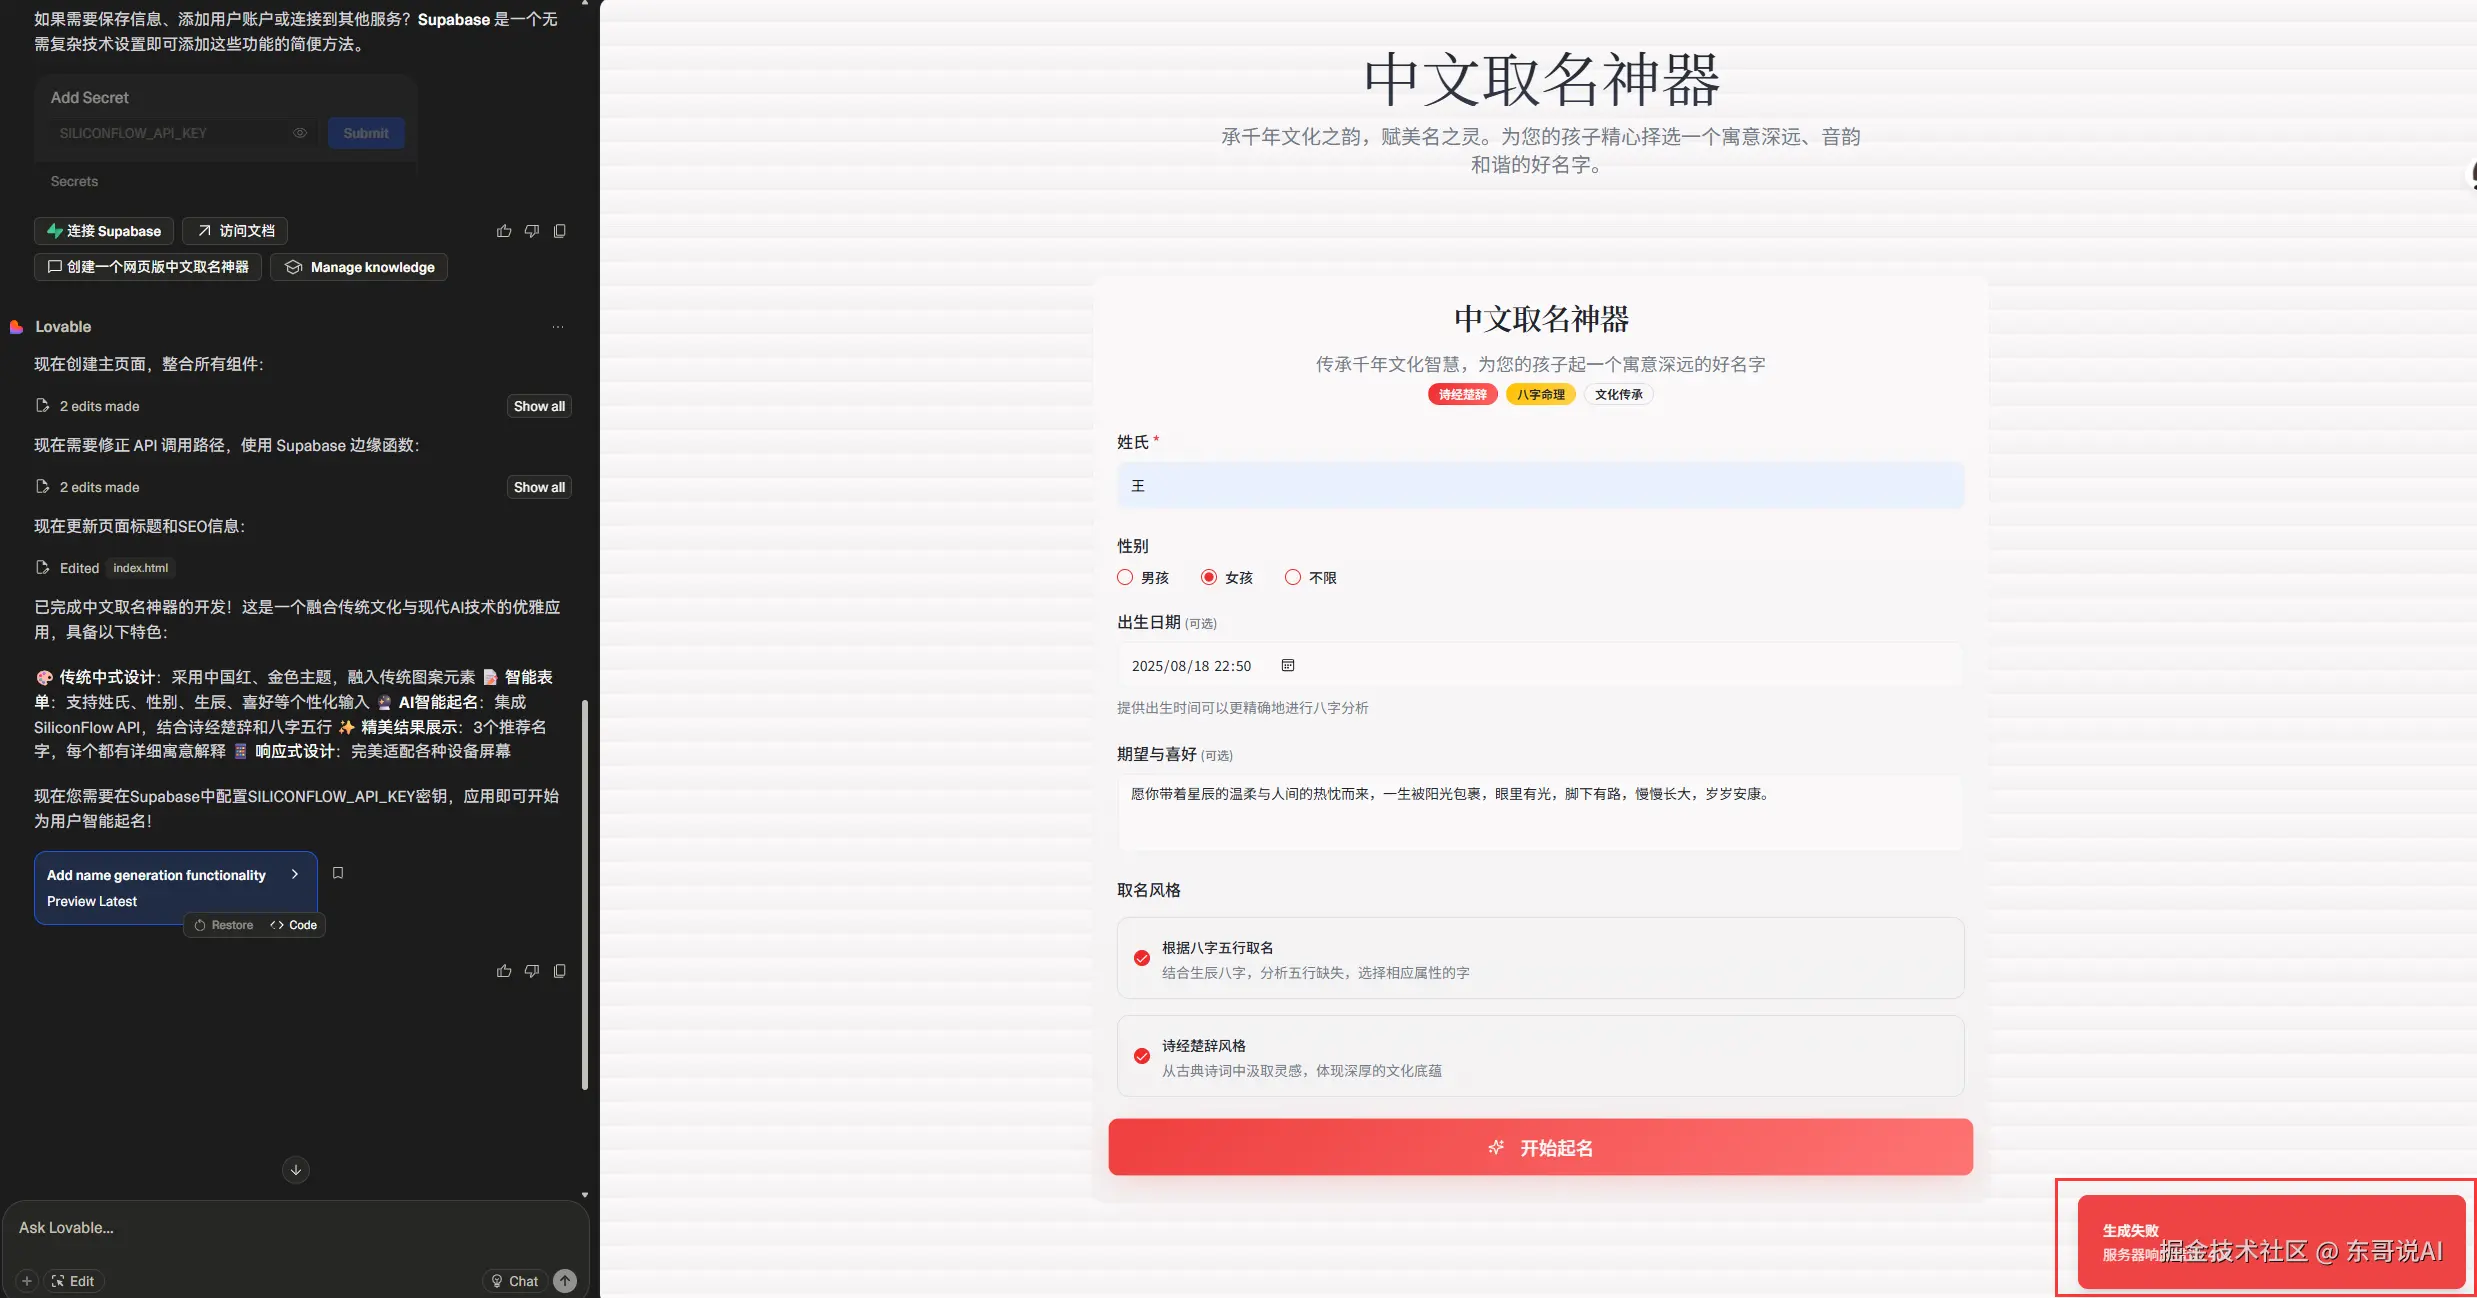Toggle the 根据八字五行取名 style option
This screenshot has width=2477, height=1298.
point(1142,958)
